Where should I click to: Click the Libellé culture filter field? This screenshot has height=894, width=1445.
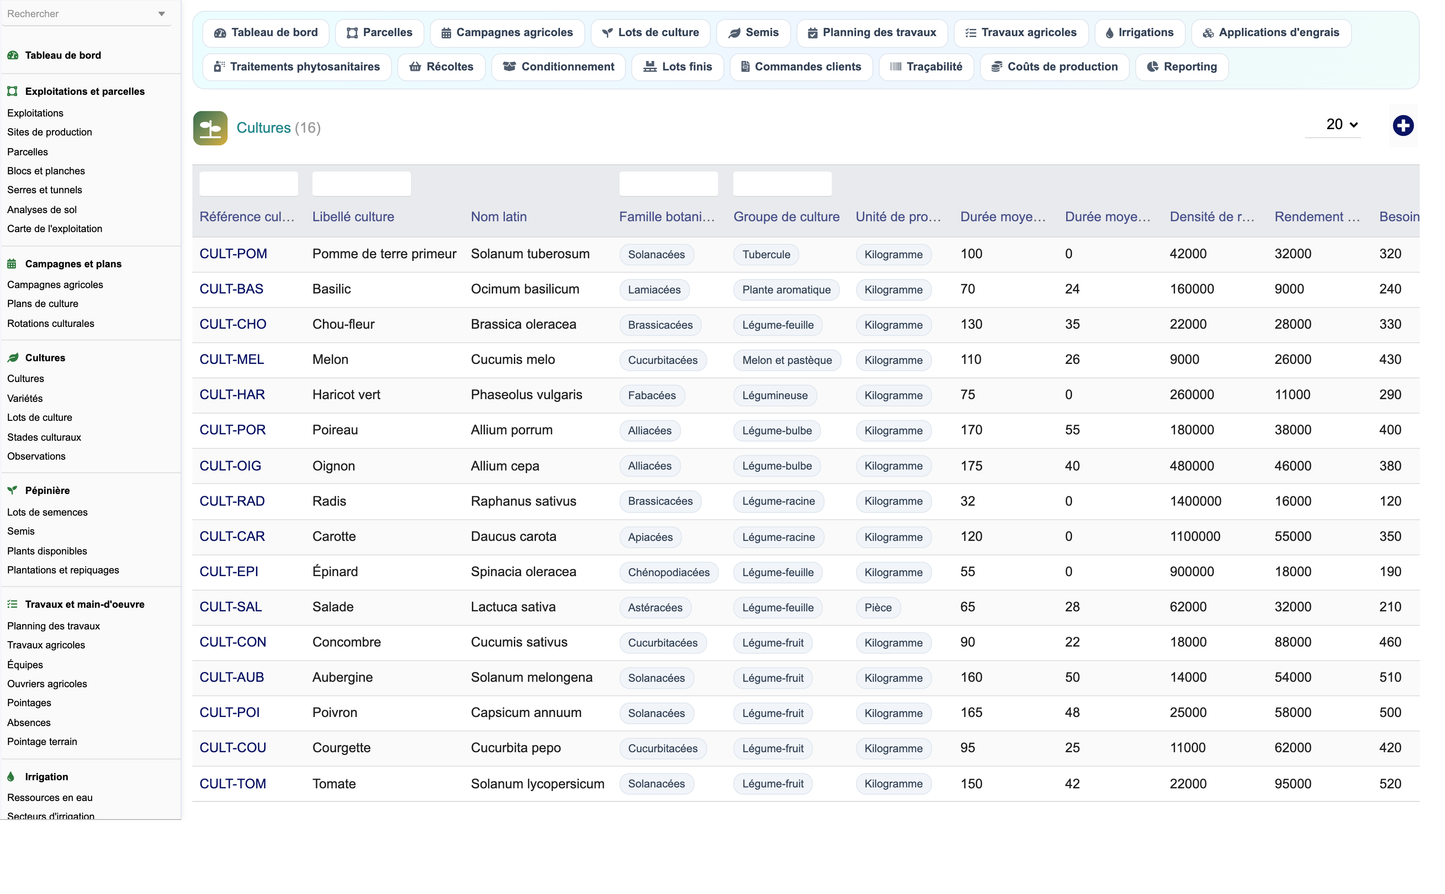(x=362, y=184)
